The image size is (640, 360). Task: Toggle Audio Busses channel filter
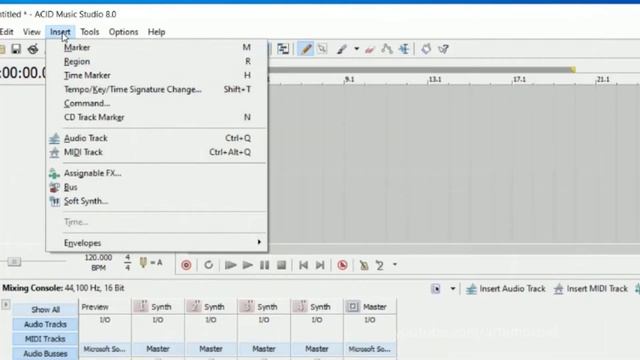(45, 353)
